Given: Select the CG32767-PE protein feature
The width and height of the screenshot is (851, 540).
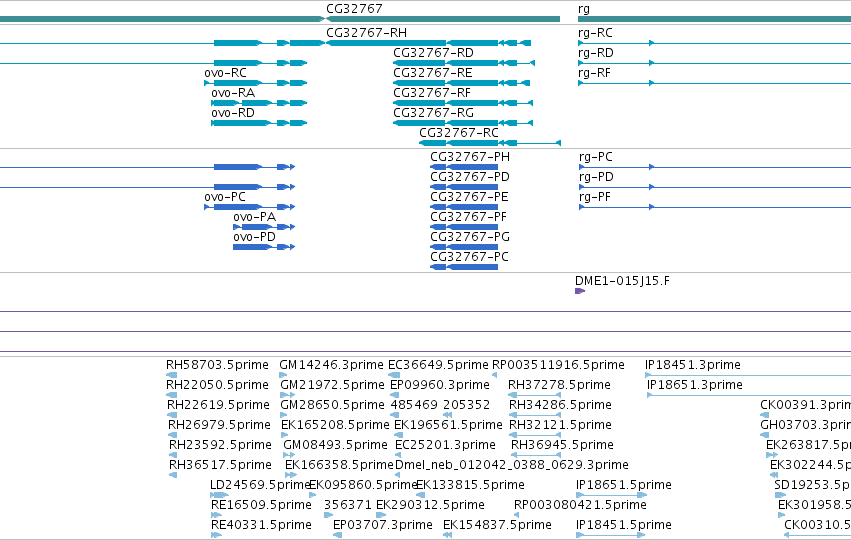Looking at the screenshot, I should (x=464, y=207).
